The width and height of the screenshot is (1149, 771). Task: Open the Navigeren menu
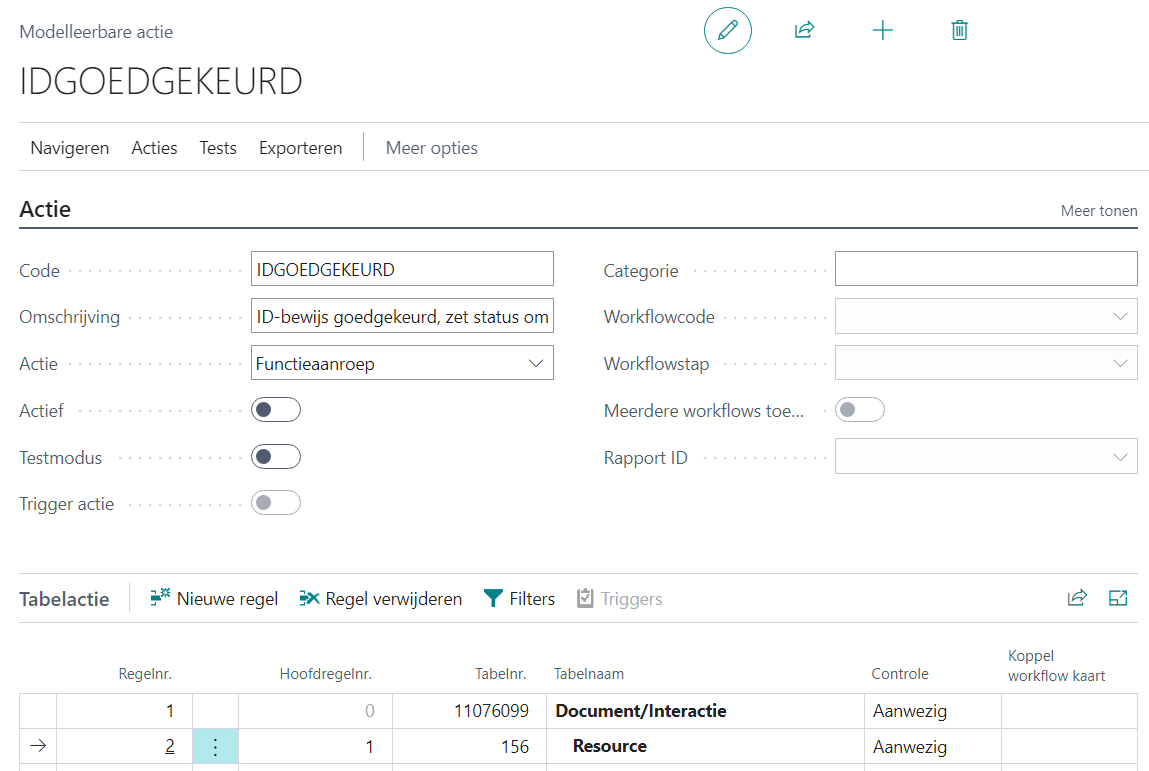coord(69,148)
